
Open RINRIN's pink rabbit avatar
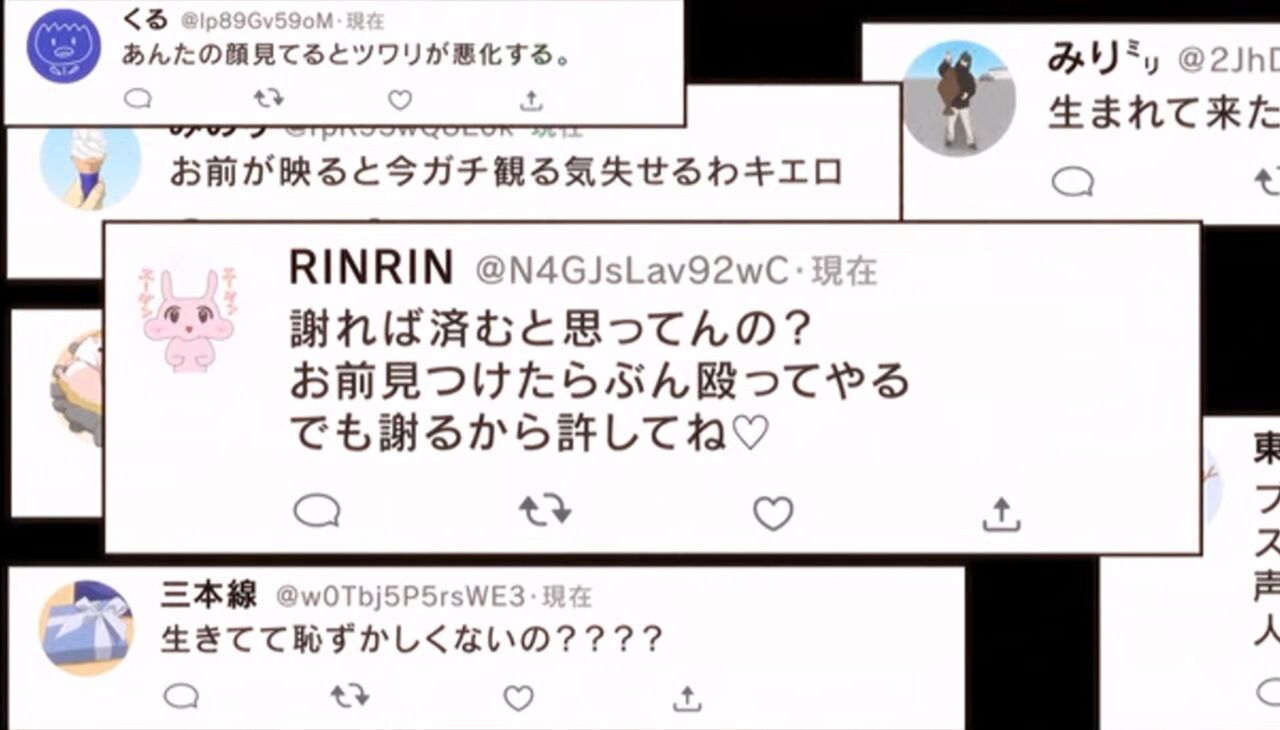187,319
